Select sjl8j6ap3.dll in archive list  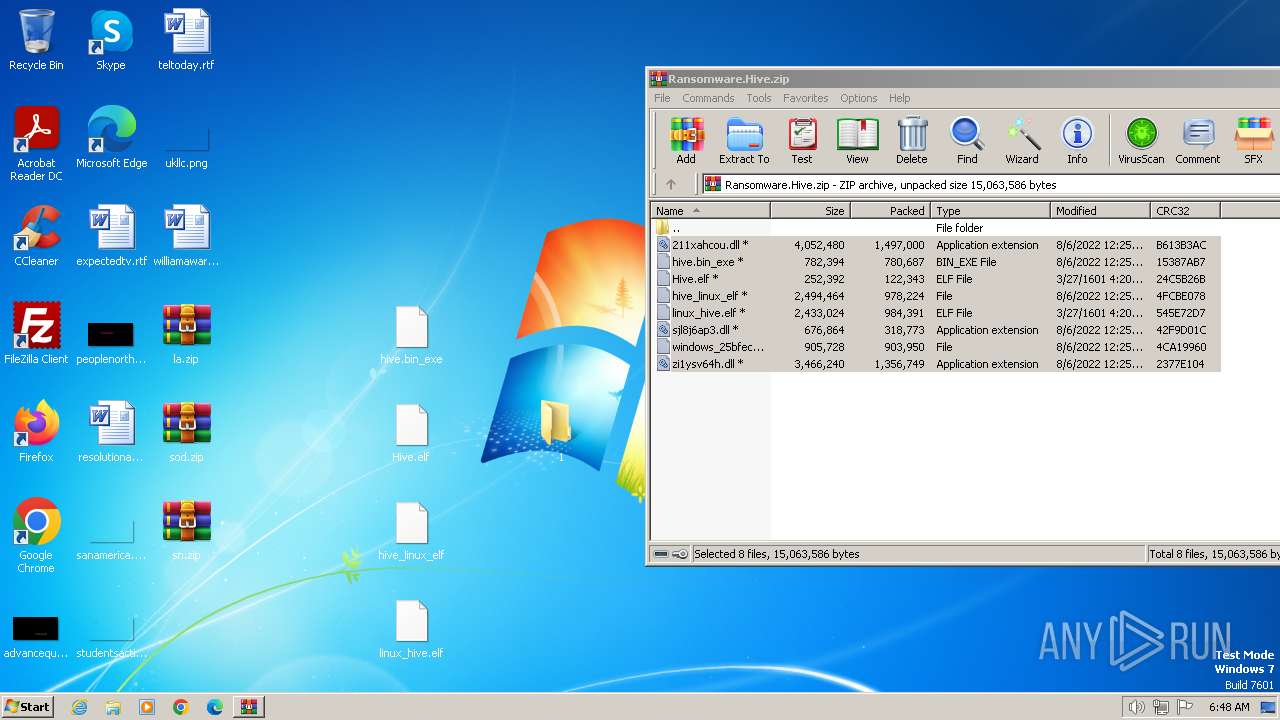click(x=937, y=330)
